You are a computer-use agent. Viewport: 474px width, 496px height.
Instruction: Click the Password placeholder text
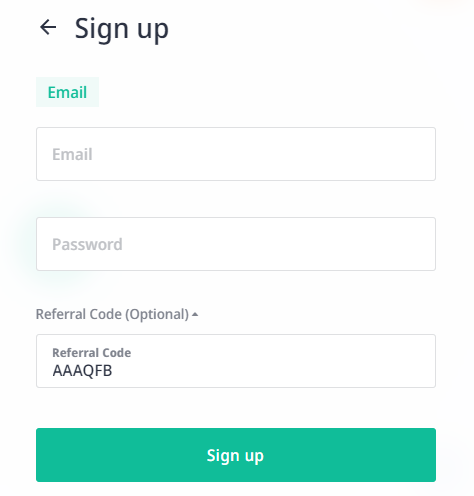coord(87,244)
